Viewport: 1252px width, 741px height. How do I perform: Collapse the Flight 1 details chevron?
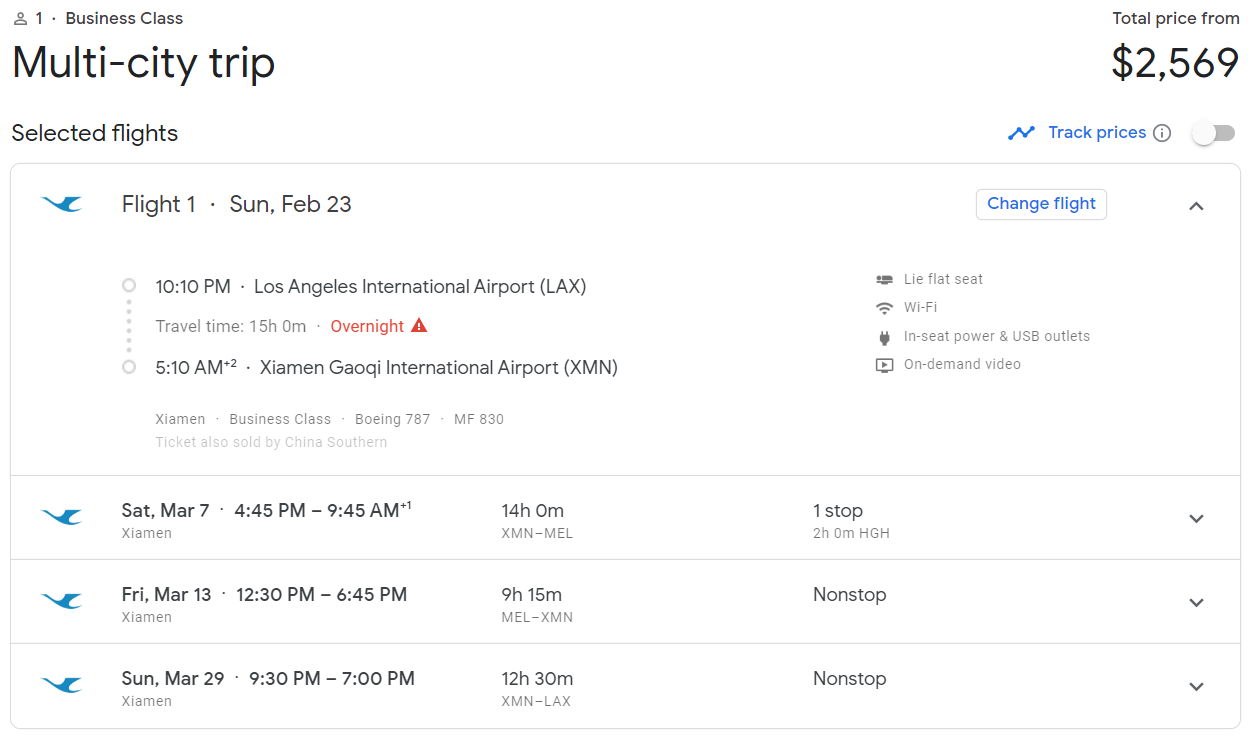point(1196,206)
